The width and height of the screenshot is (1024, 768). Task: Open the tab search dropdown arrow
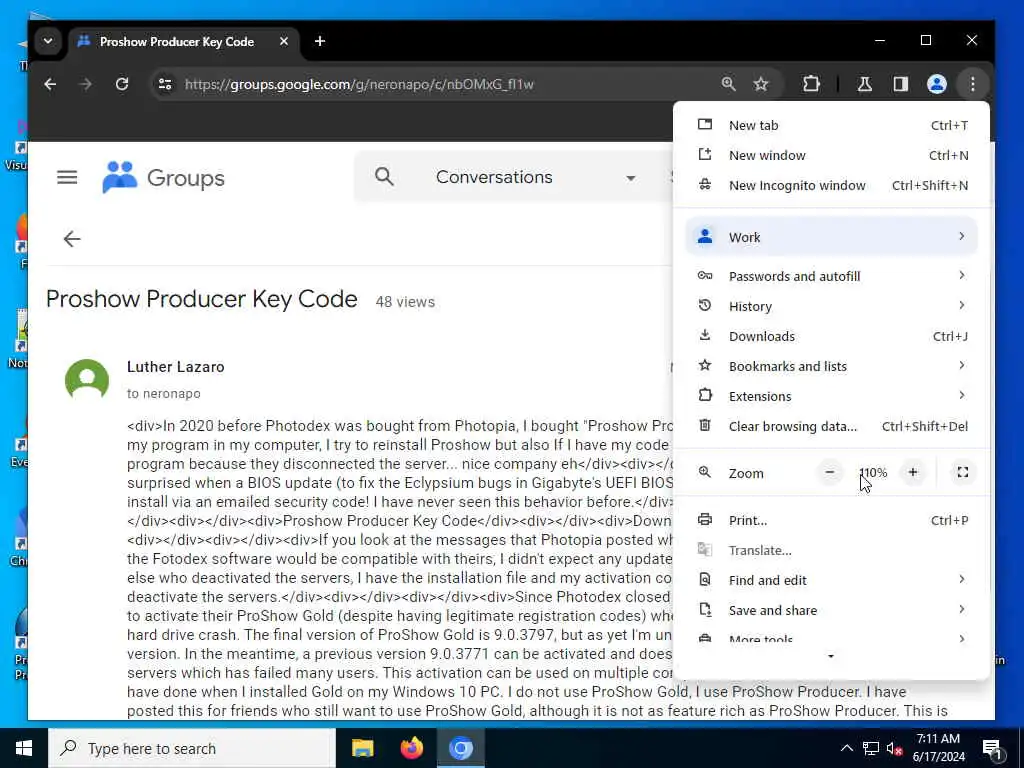click(48, 41)
